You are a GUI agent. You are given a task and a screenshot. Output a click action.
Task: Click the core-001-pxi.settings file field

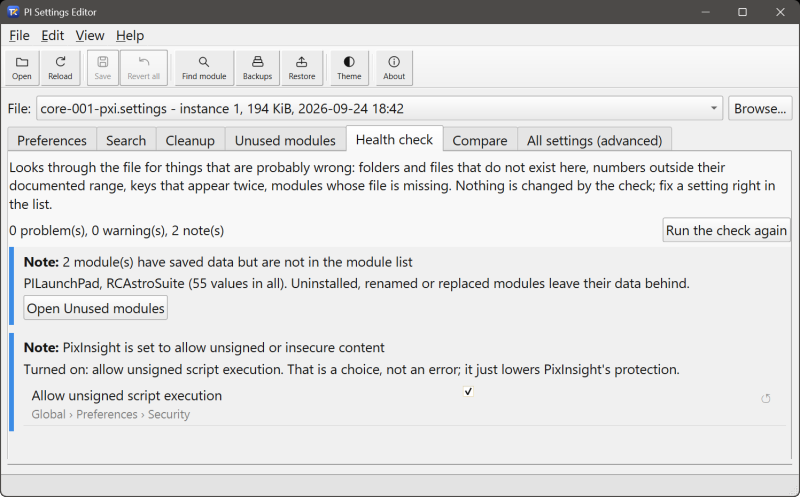379,108
